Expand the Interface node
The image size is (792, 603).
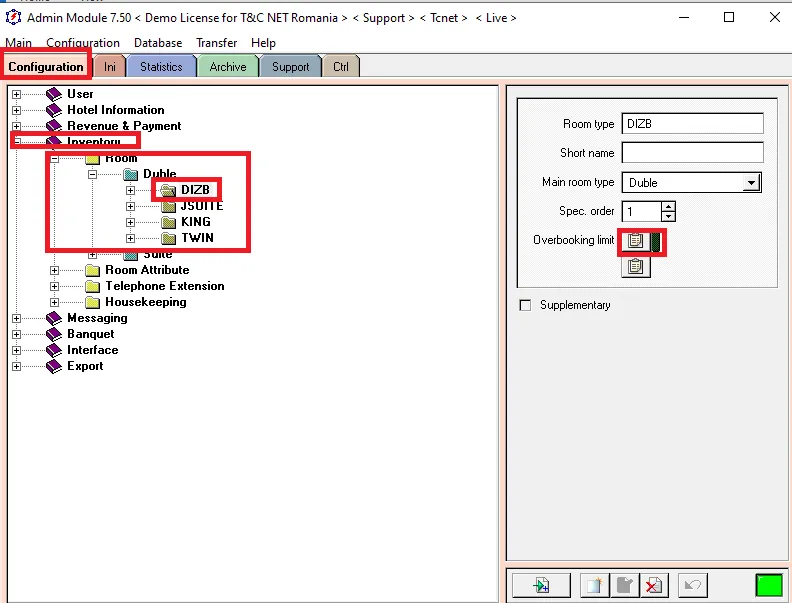17,350
